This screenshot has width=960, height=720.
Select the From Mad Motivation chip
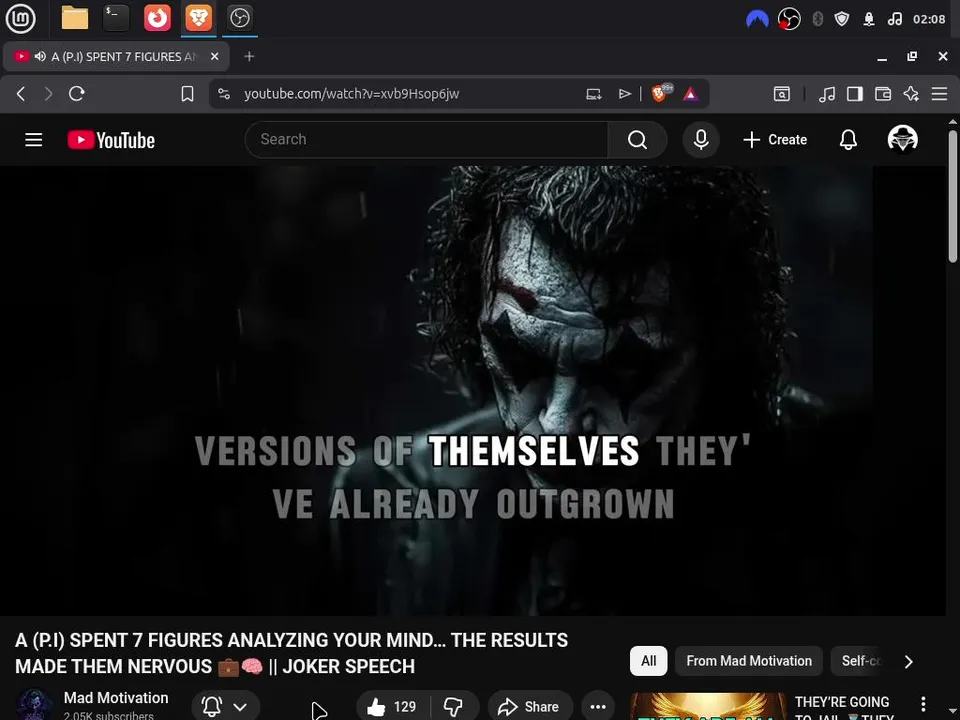749,661
